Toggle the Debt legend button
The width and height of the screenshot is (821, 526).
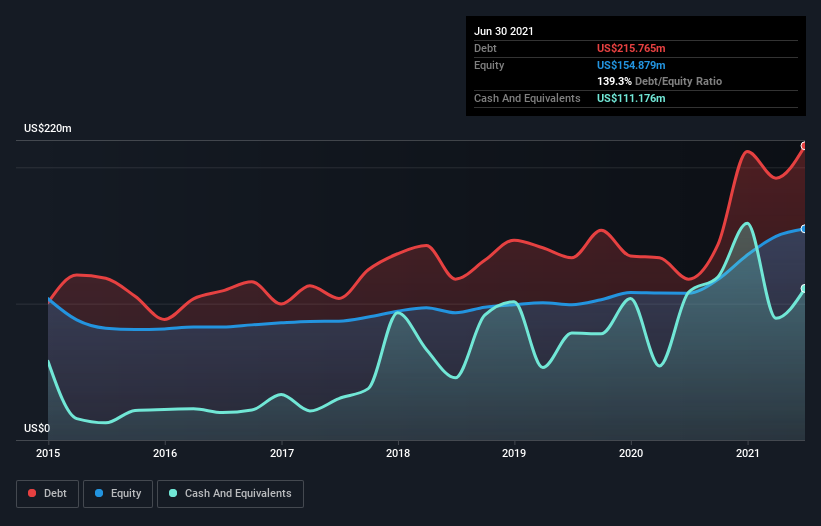47,494
